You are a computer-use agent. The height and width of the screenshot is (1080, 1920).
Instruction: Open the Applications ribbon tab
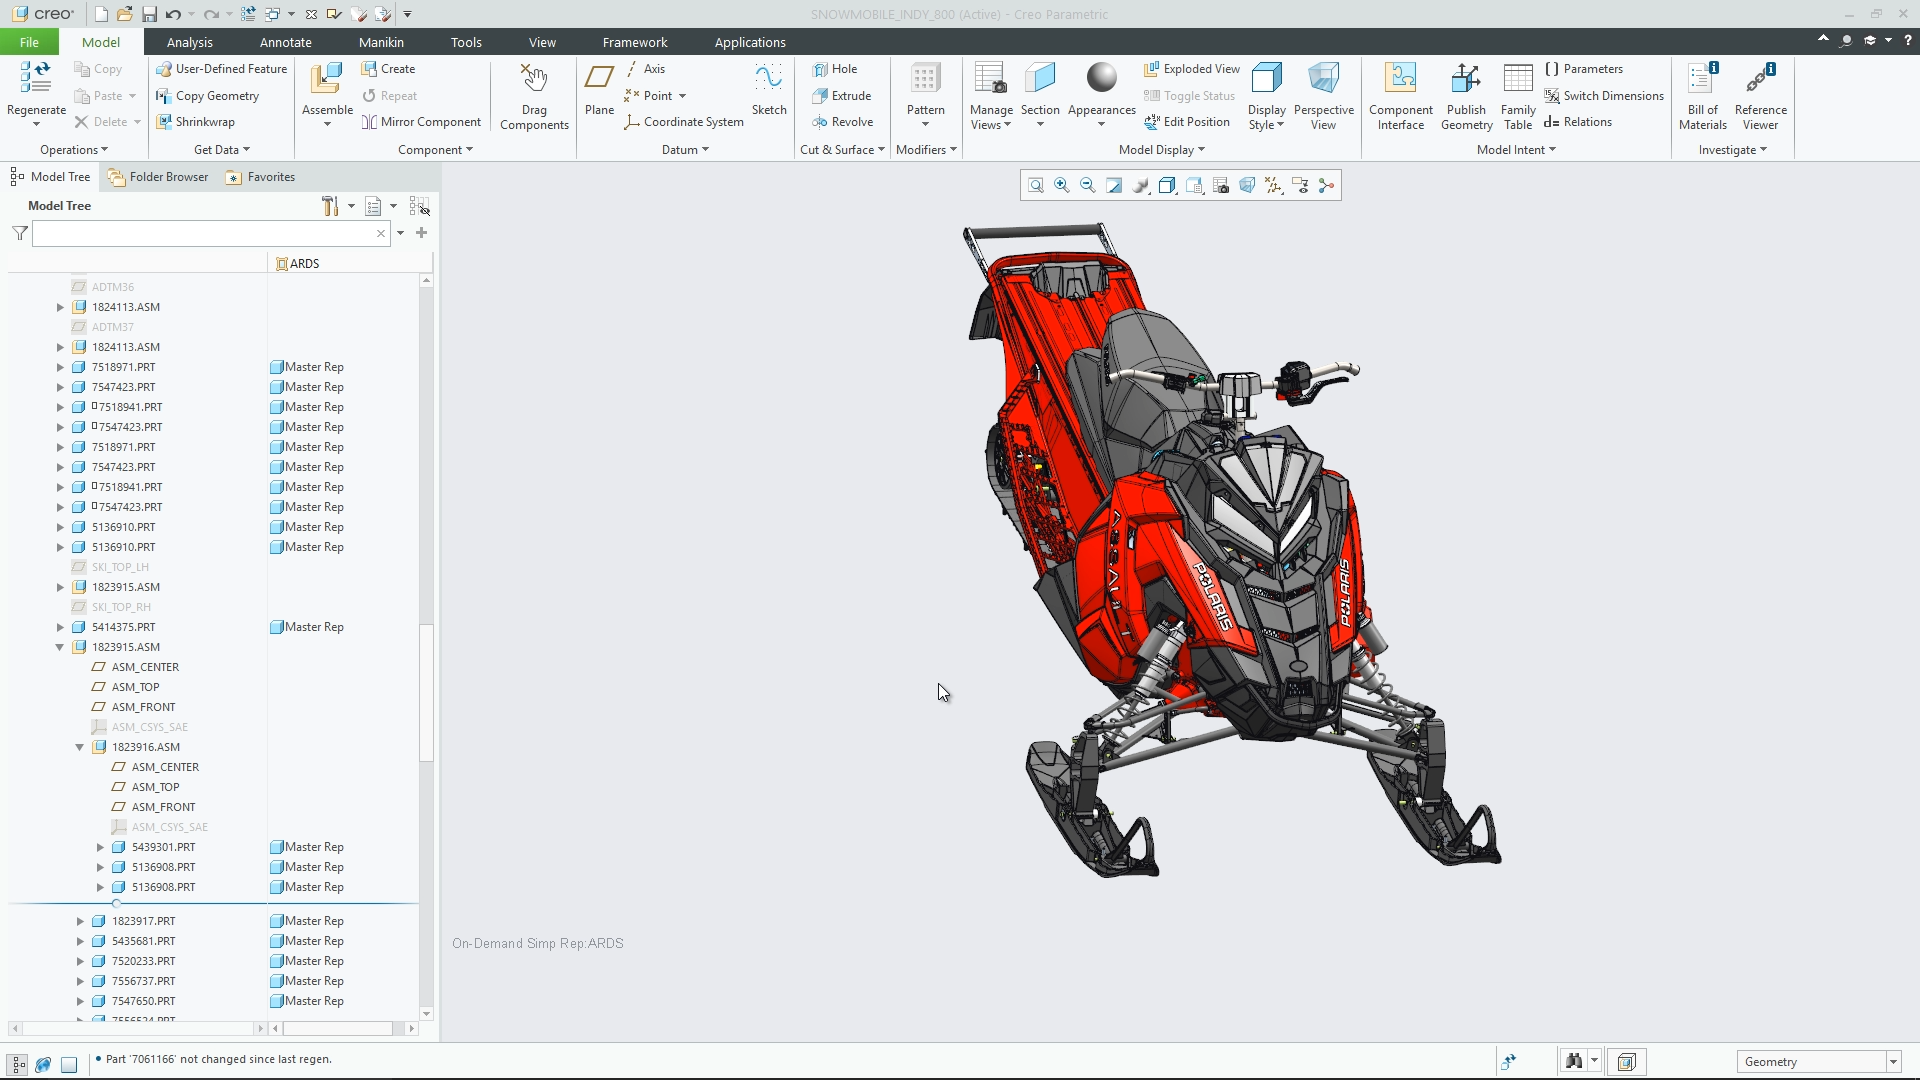(751, 42)
